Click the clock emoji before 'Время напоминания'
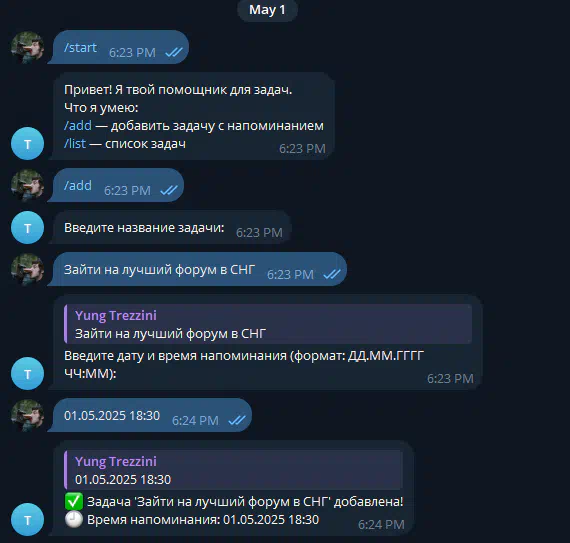Screen dimensions: 570x543 [74, 520]
